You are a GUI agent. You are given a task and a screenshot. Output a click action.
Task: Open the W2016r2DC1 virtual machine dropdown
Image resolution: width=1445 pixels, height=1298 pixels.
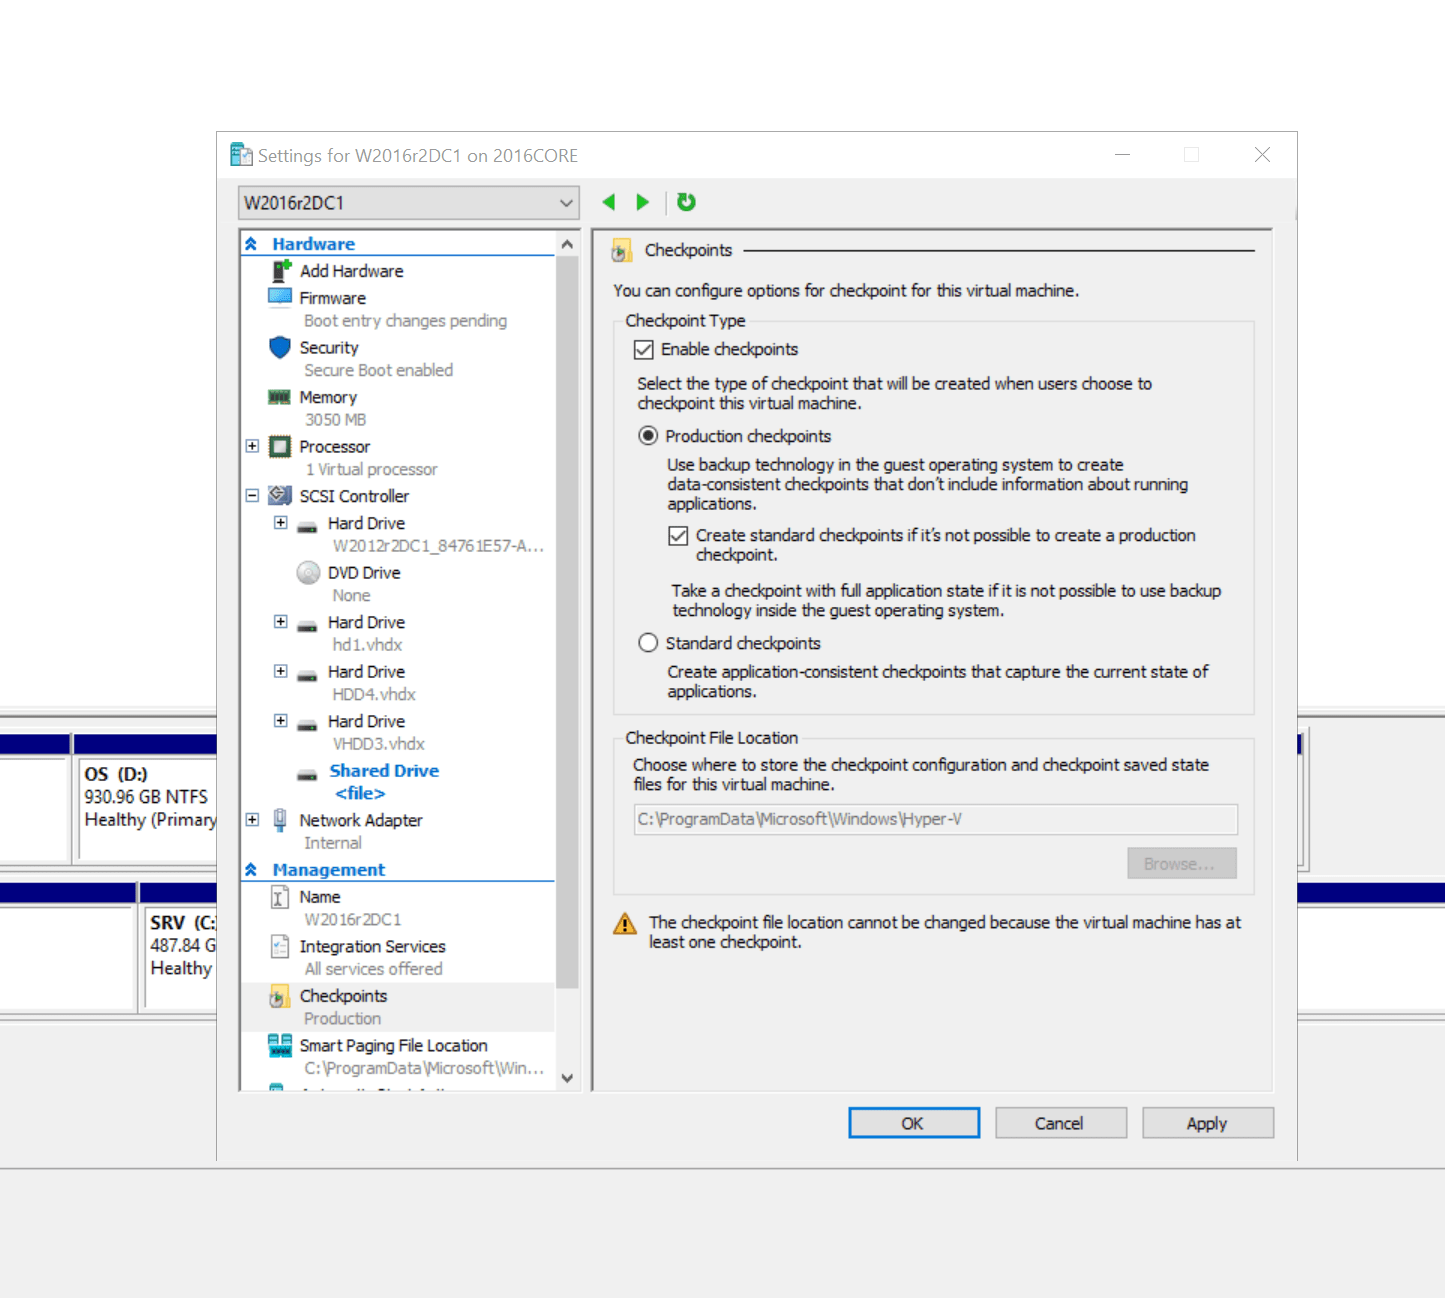[x=565, y=202]
